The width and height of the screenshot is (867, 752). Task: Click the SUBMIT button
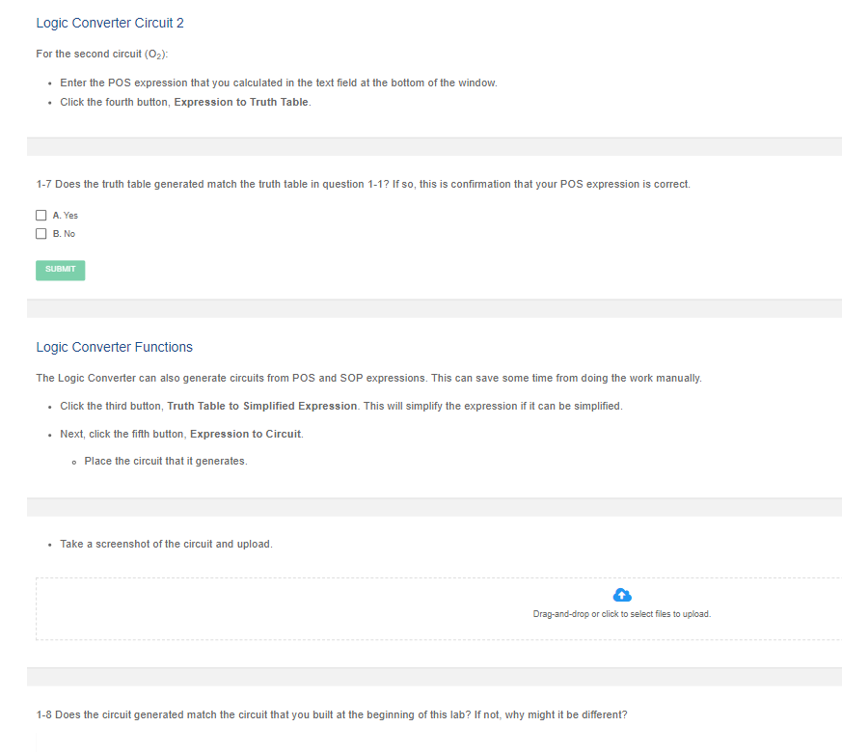click(60, 269)
